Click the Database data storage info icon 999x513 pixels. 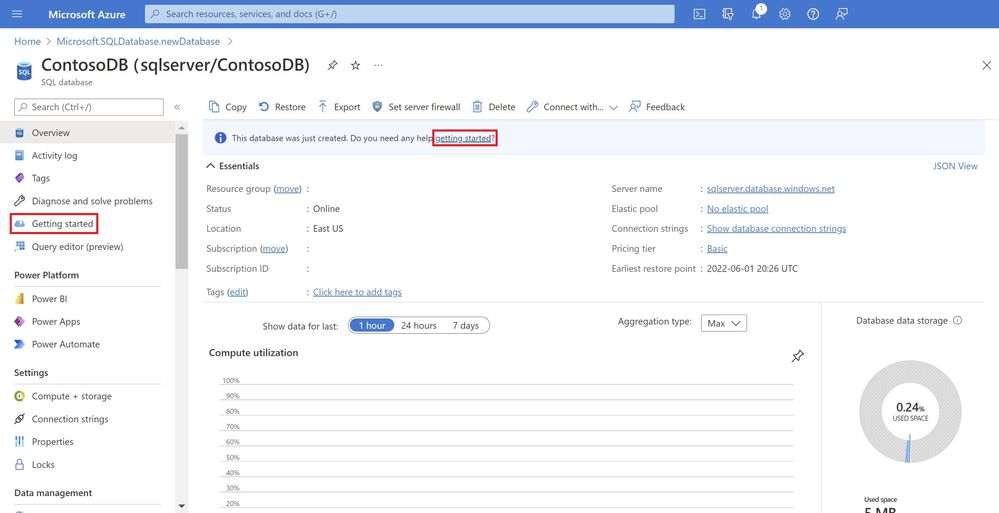957,321
